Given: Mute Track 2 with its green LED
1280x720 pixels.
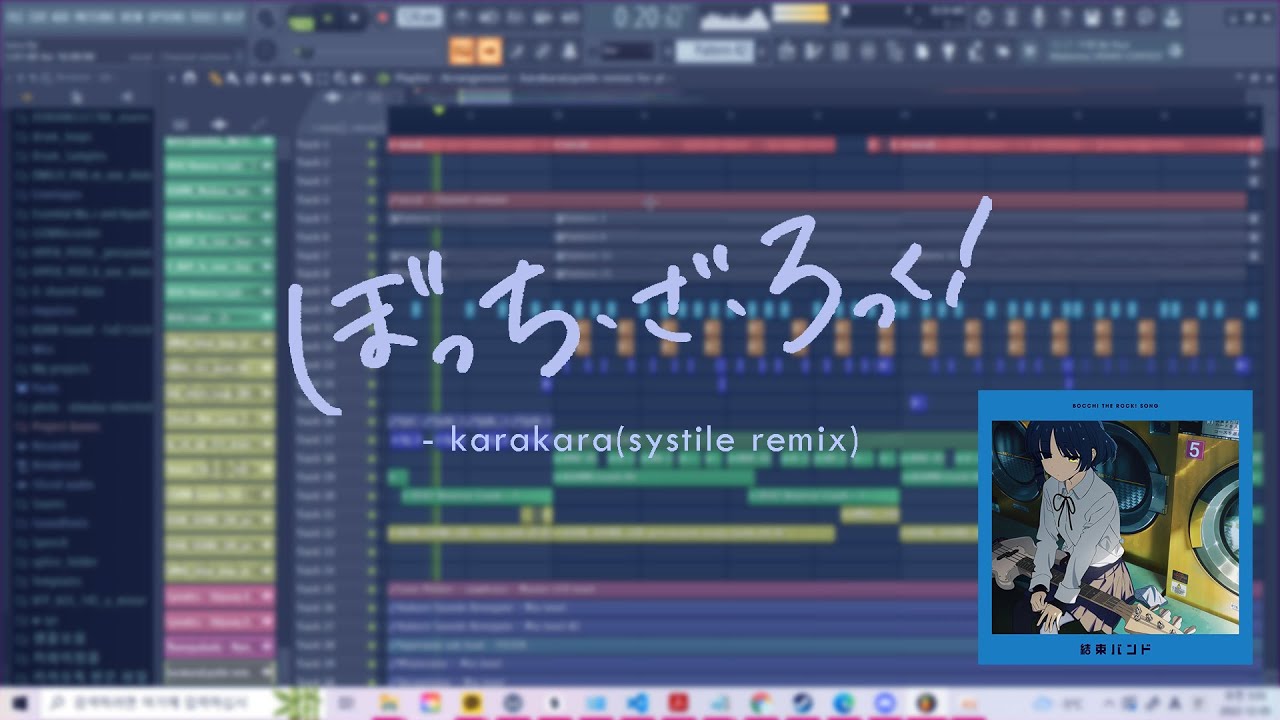Looking at the screenshot, I should [372, 163].
